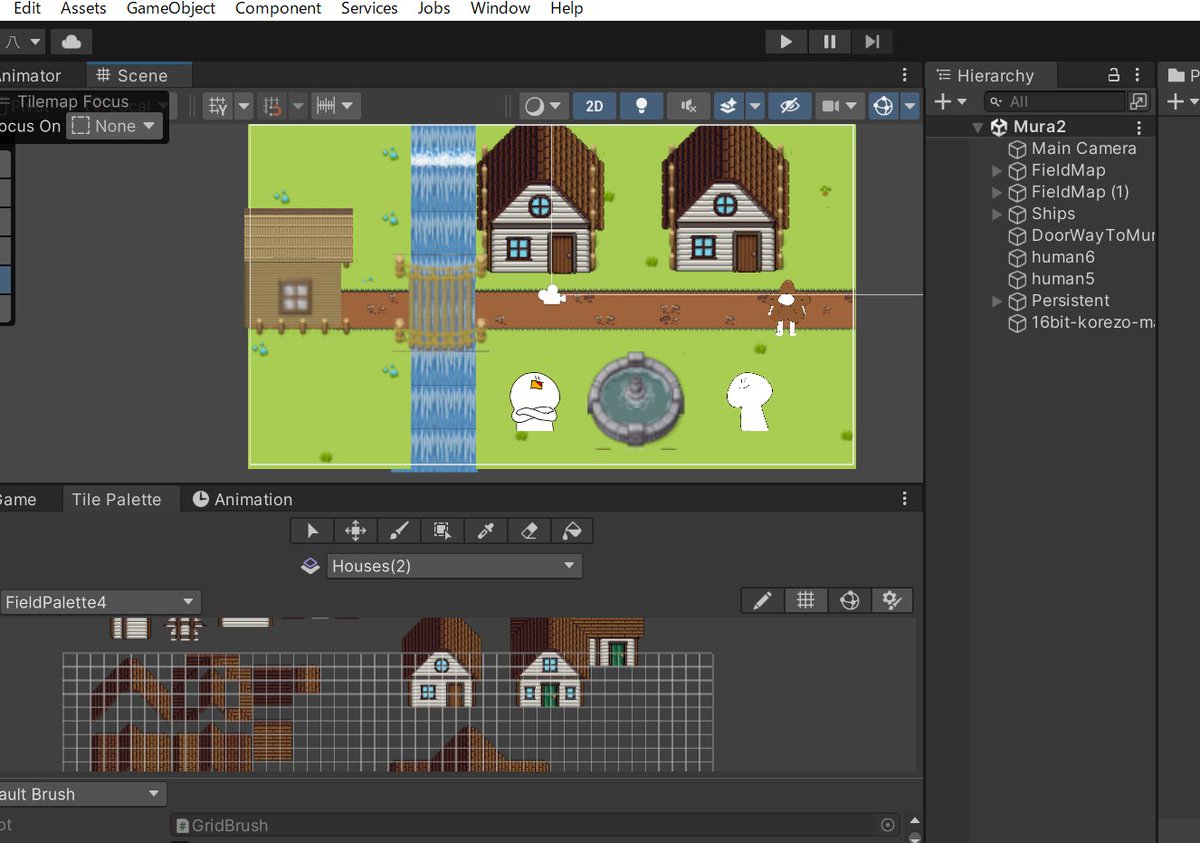This screenshot has height=843, width=1200.
Task: Open the GameObject menu
Action: tap(171, 8)
